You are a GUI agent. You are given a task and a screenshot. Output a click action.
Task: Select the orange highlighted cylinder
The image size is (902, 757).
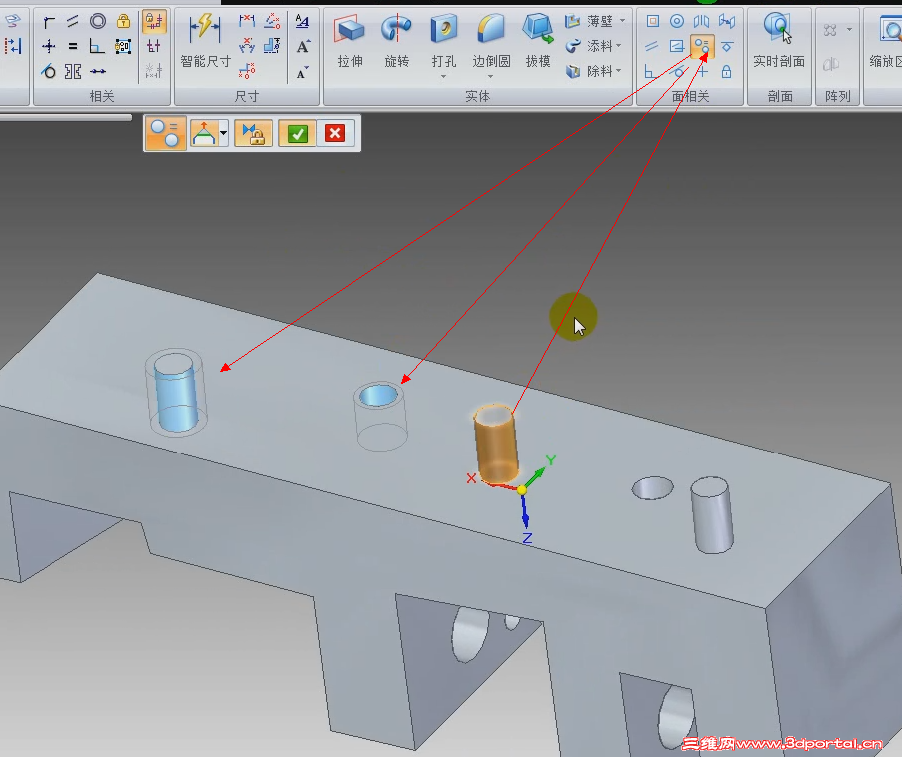[x=495, y=444]
